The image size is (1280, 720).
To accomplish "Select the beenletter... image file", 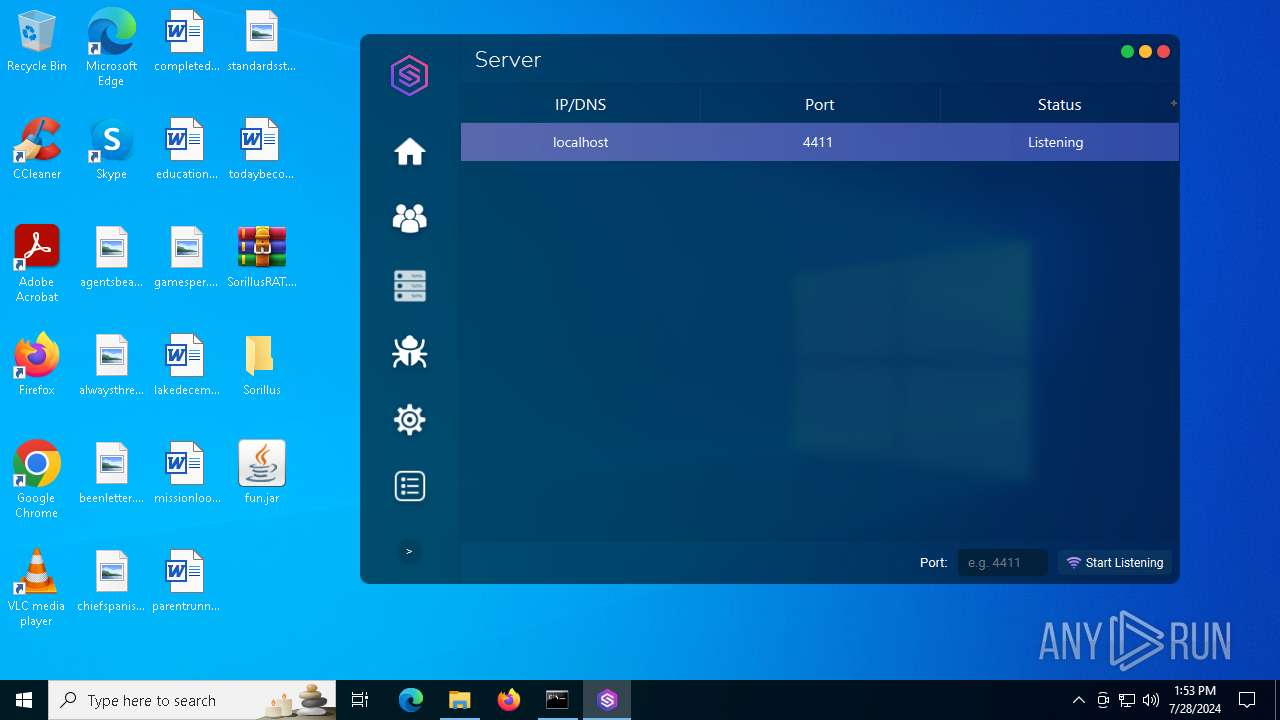I will [x=111, y=474].
